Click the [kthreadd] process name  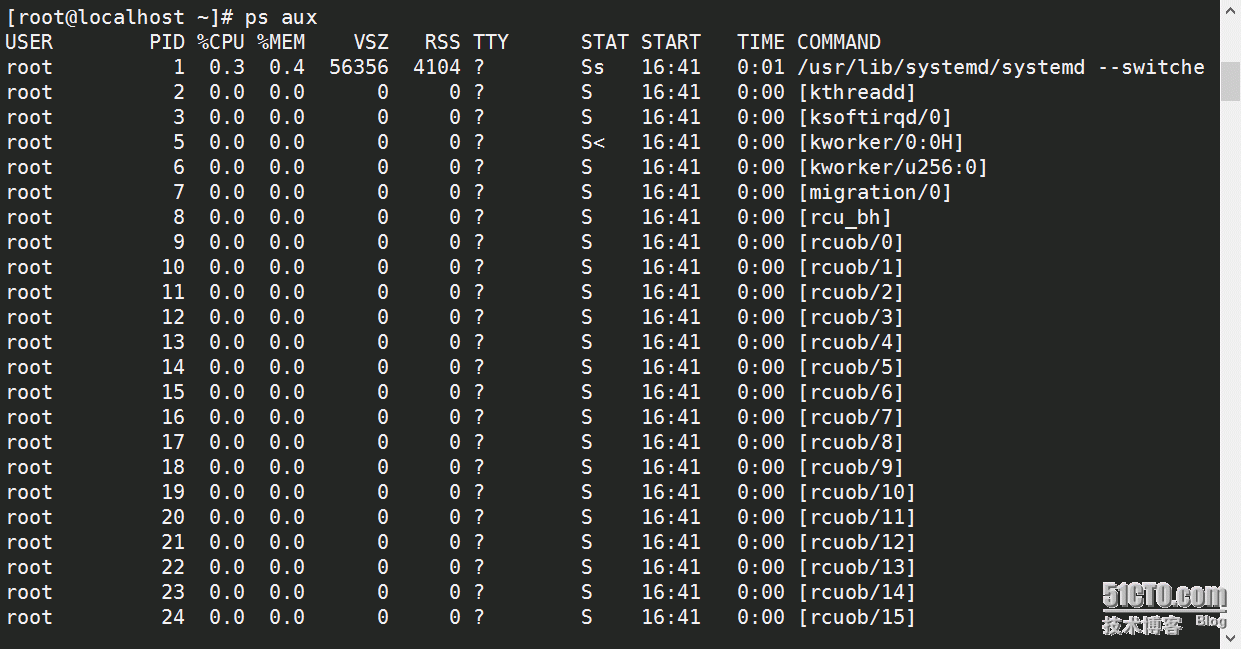857,92
